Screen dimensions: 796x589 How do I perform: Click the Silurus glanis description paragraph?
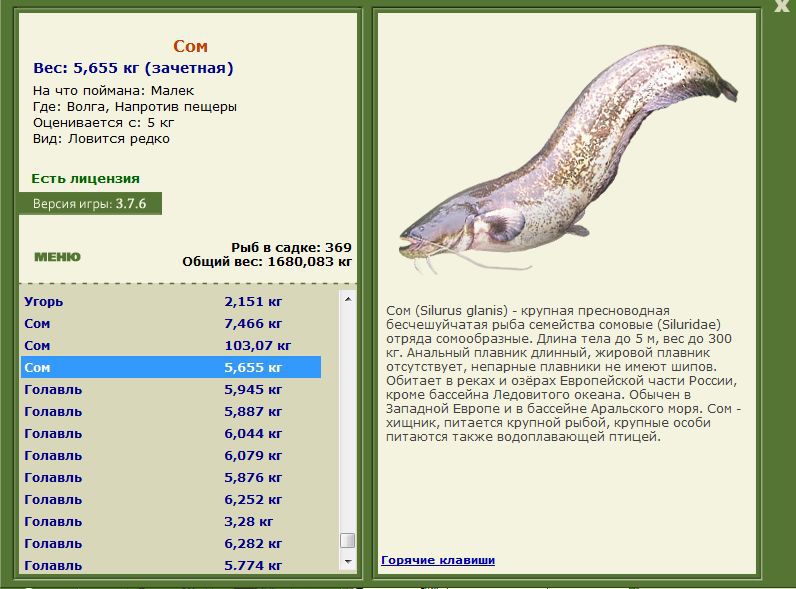pos(563,373)
